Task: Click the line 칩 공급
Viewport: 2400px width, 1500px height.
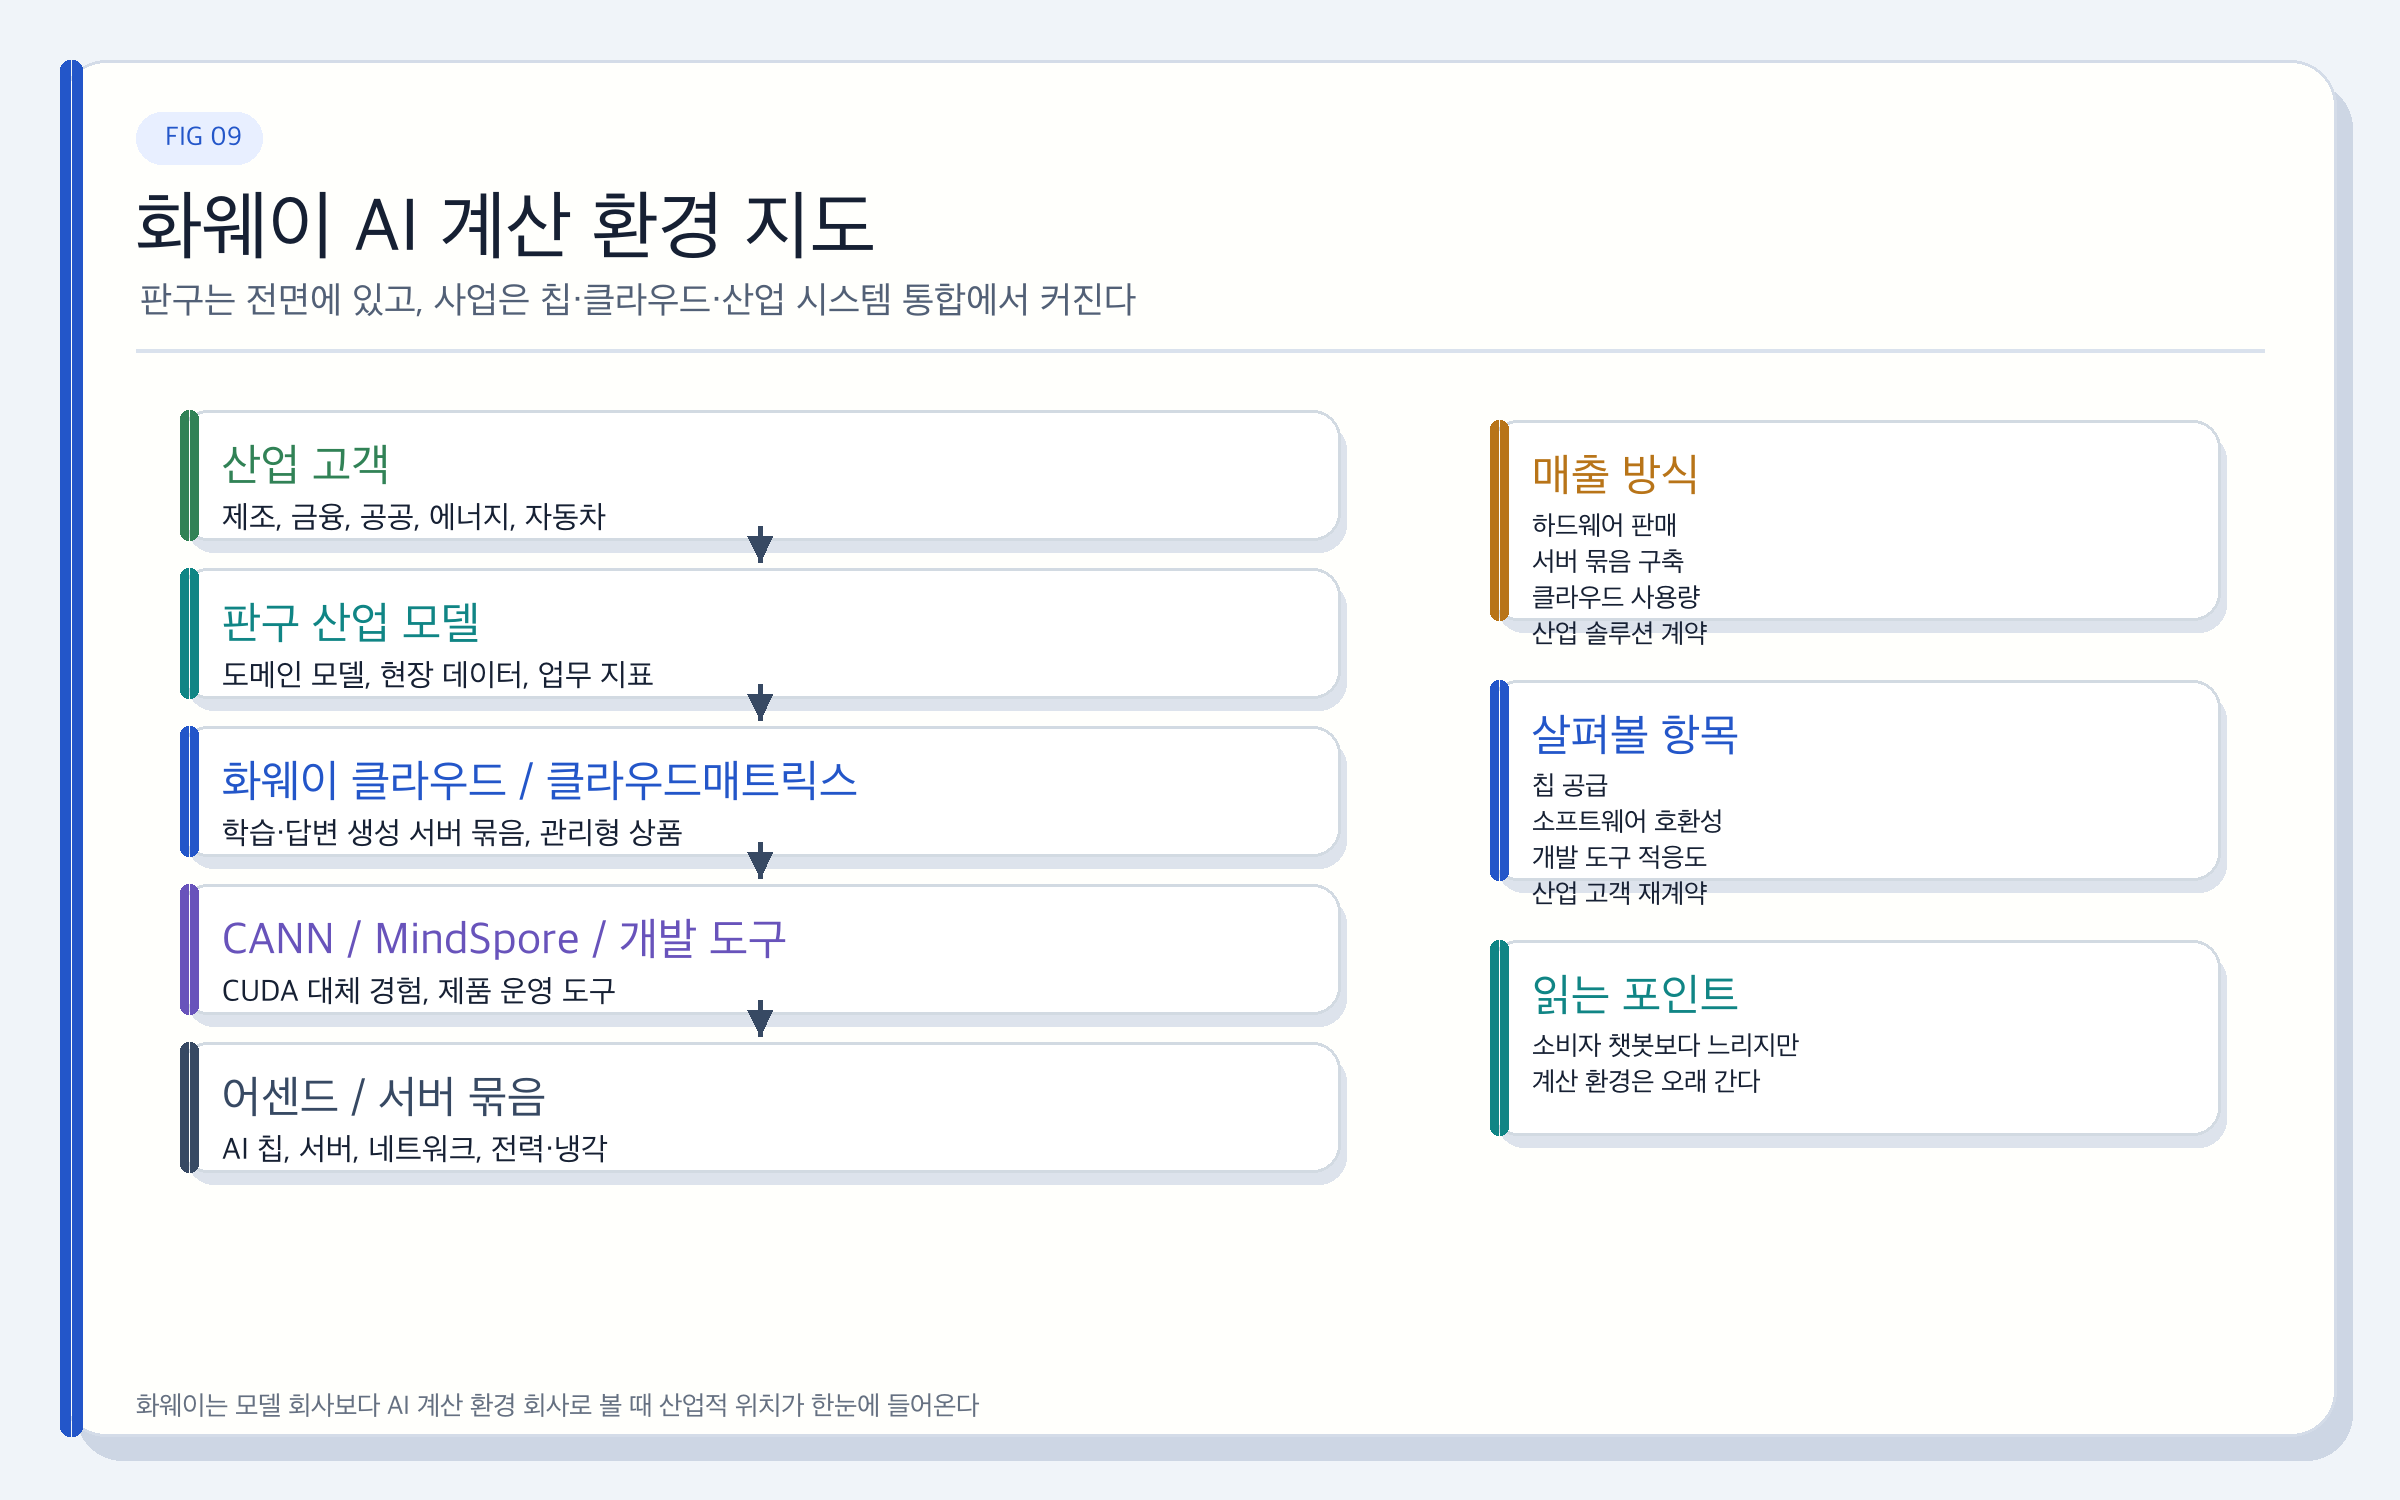Action: pyautogui.click(x=1570, y=785)
